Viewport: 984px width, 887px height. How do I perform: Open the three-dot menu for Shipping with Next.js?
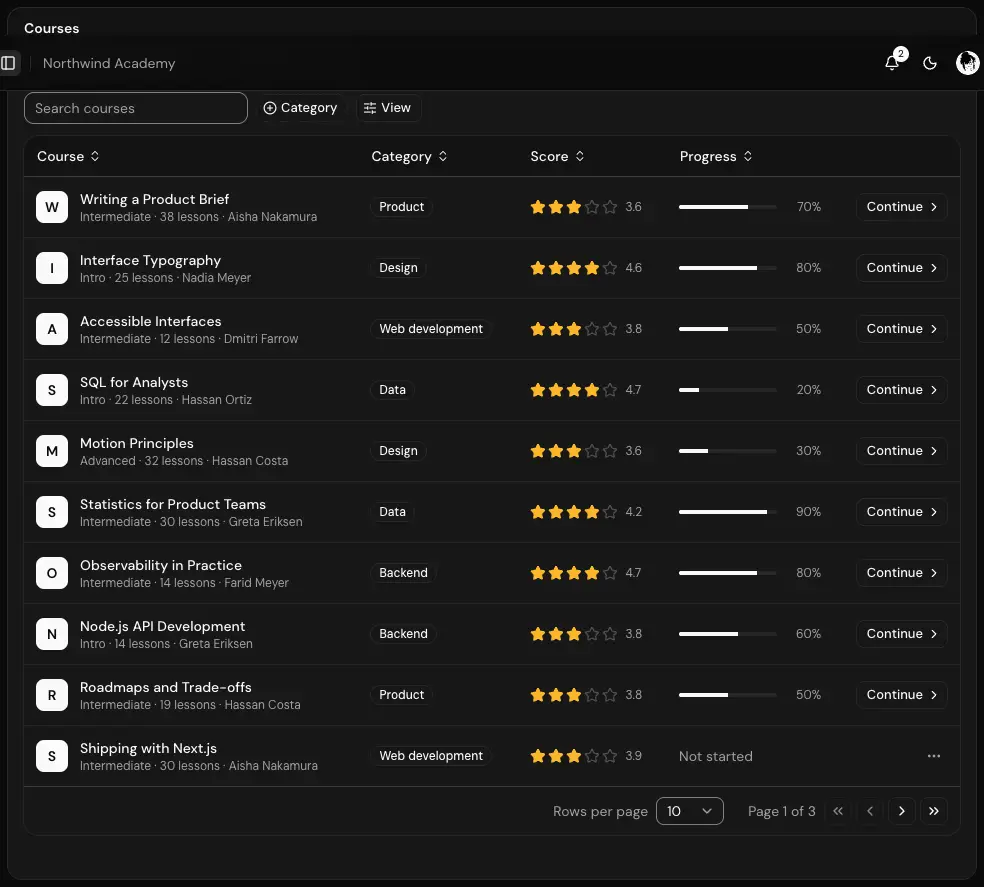coord(933,756)
